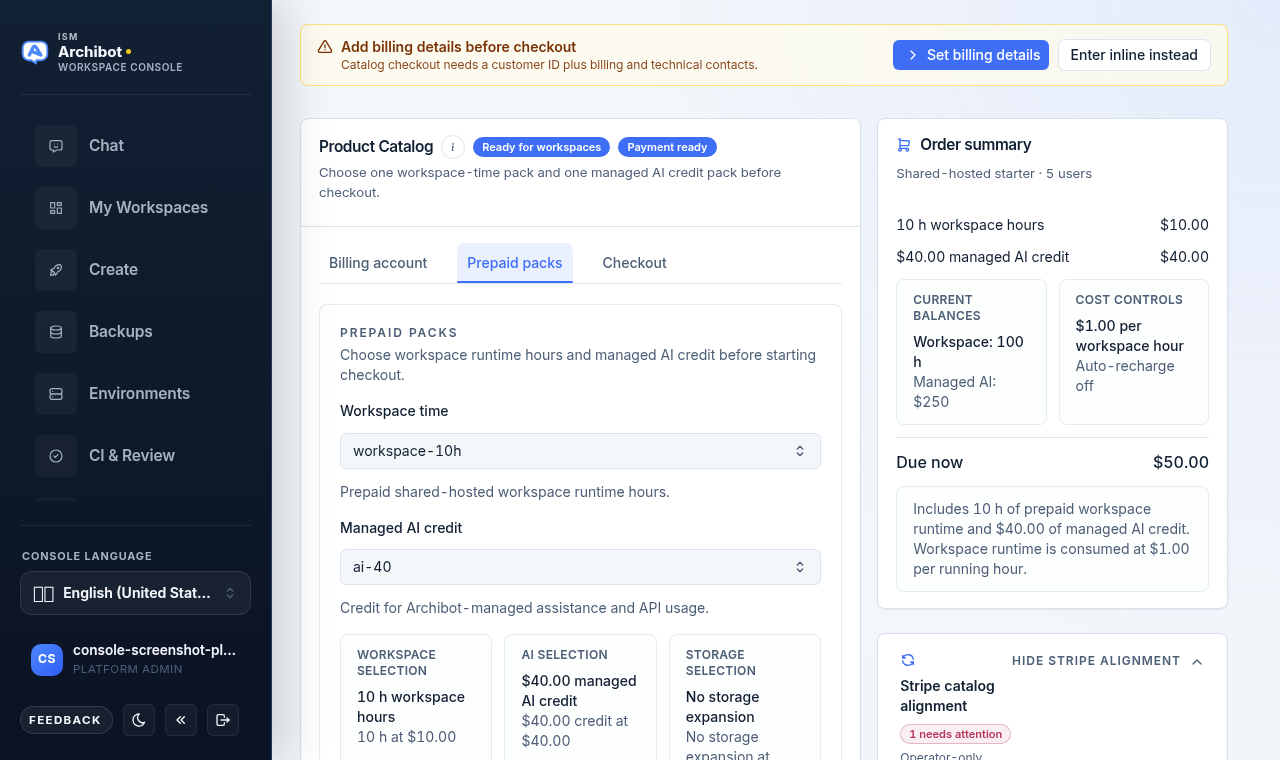Image resolution: width=1280 pixels, height=760 pixels.
Task: Click the Feedback button
Action: pyautogui.click(x=65, y=720)
